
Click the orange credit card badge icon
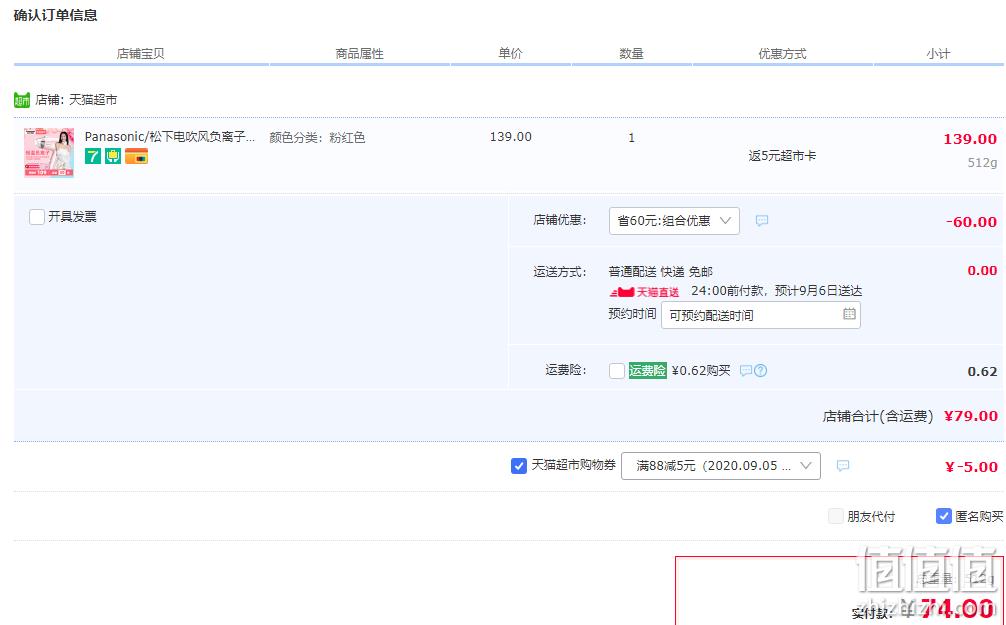click(136, 156)
